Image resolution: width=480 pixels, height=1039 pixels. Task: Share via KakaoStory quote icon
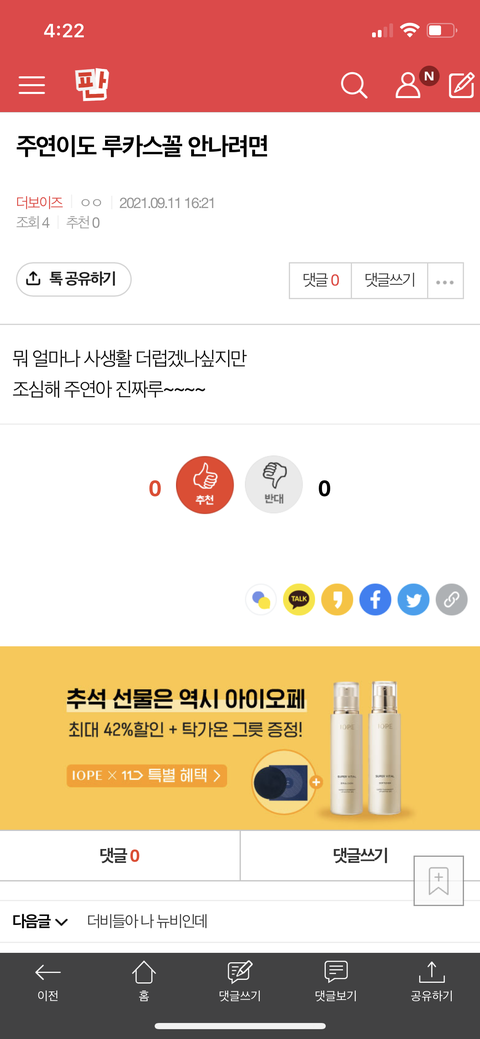coord(337,600)
